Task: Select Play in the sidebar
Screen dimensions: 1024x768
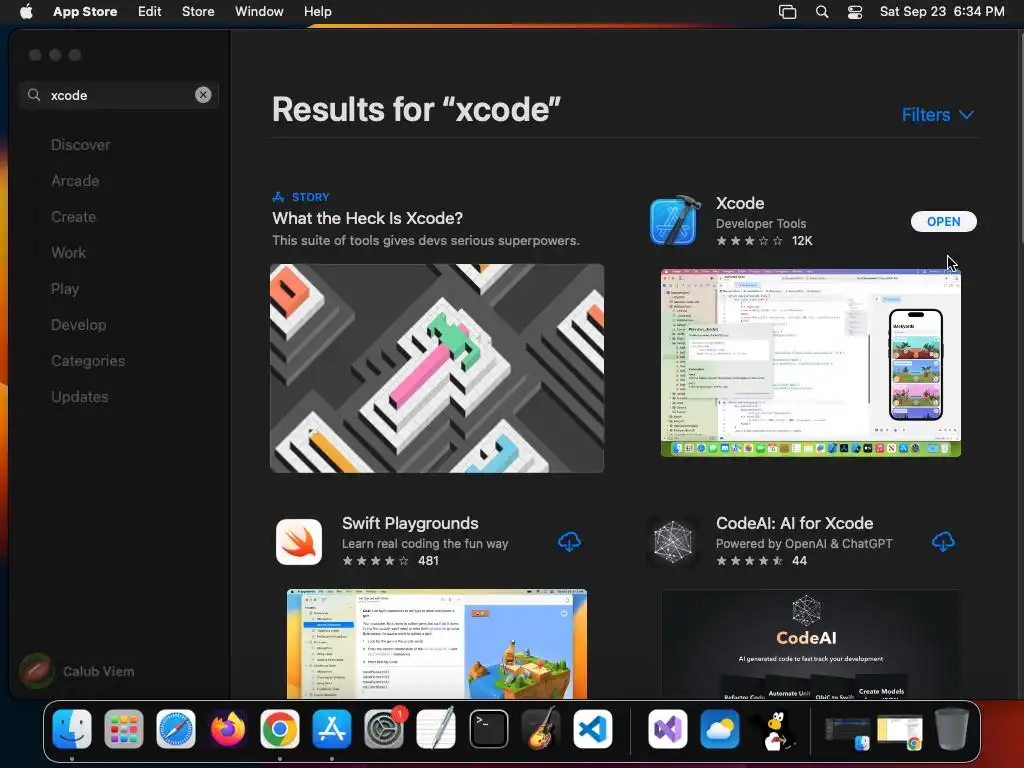Action: tap(65, 289)
